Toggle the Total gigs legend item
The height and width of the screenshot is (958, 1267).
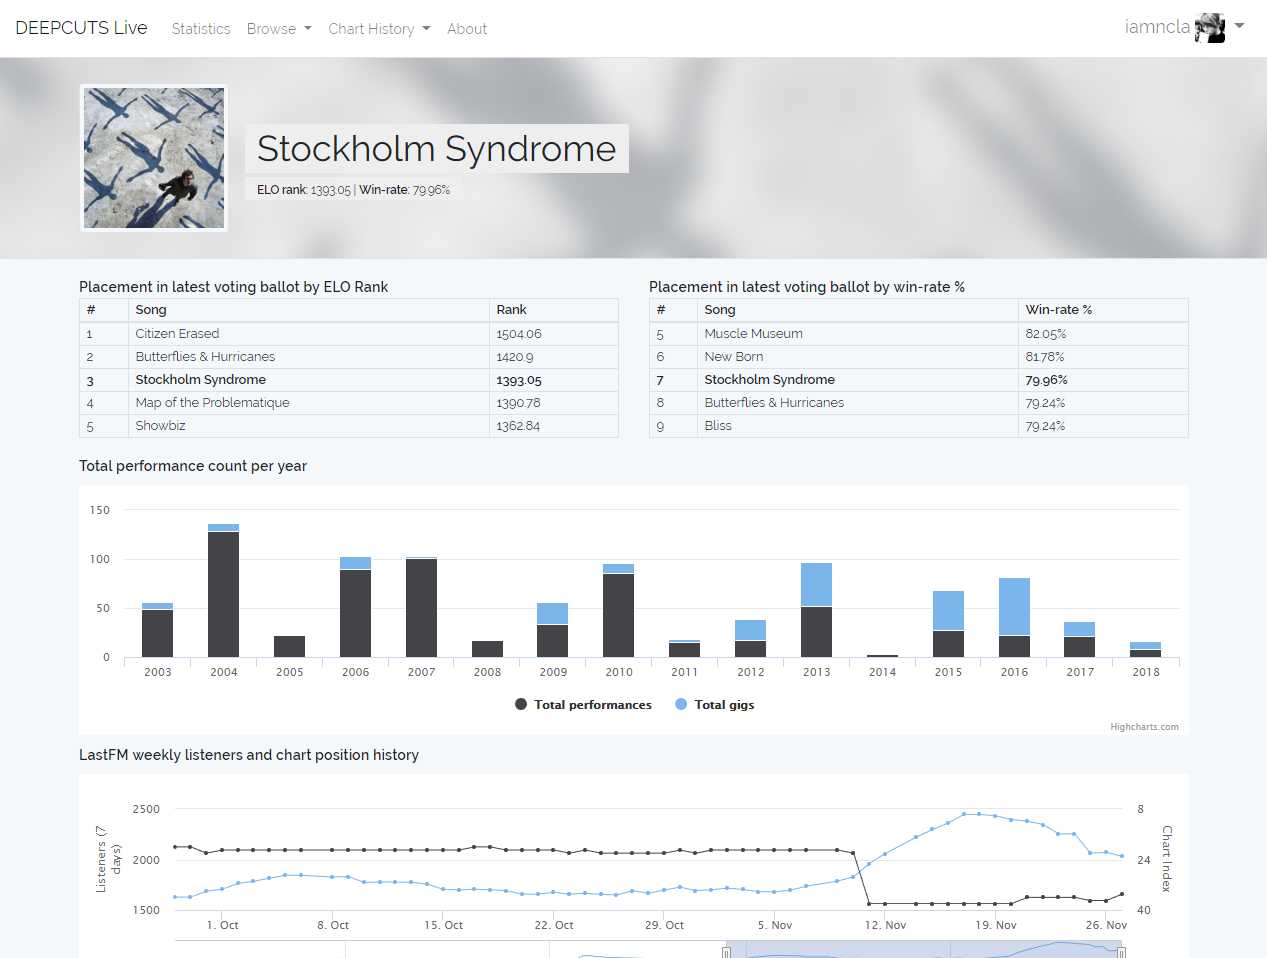tap(714, 704)
